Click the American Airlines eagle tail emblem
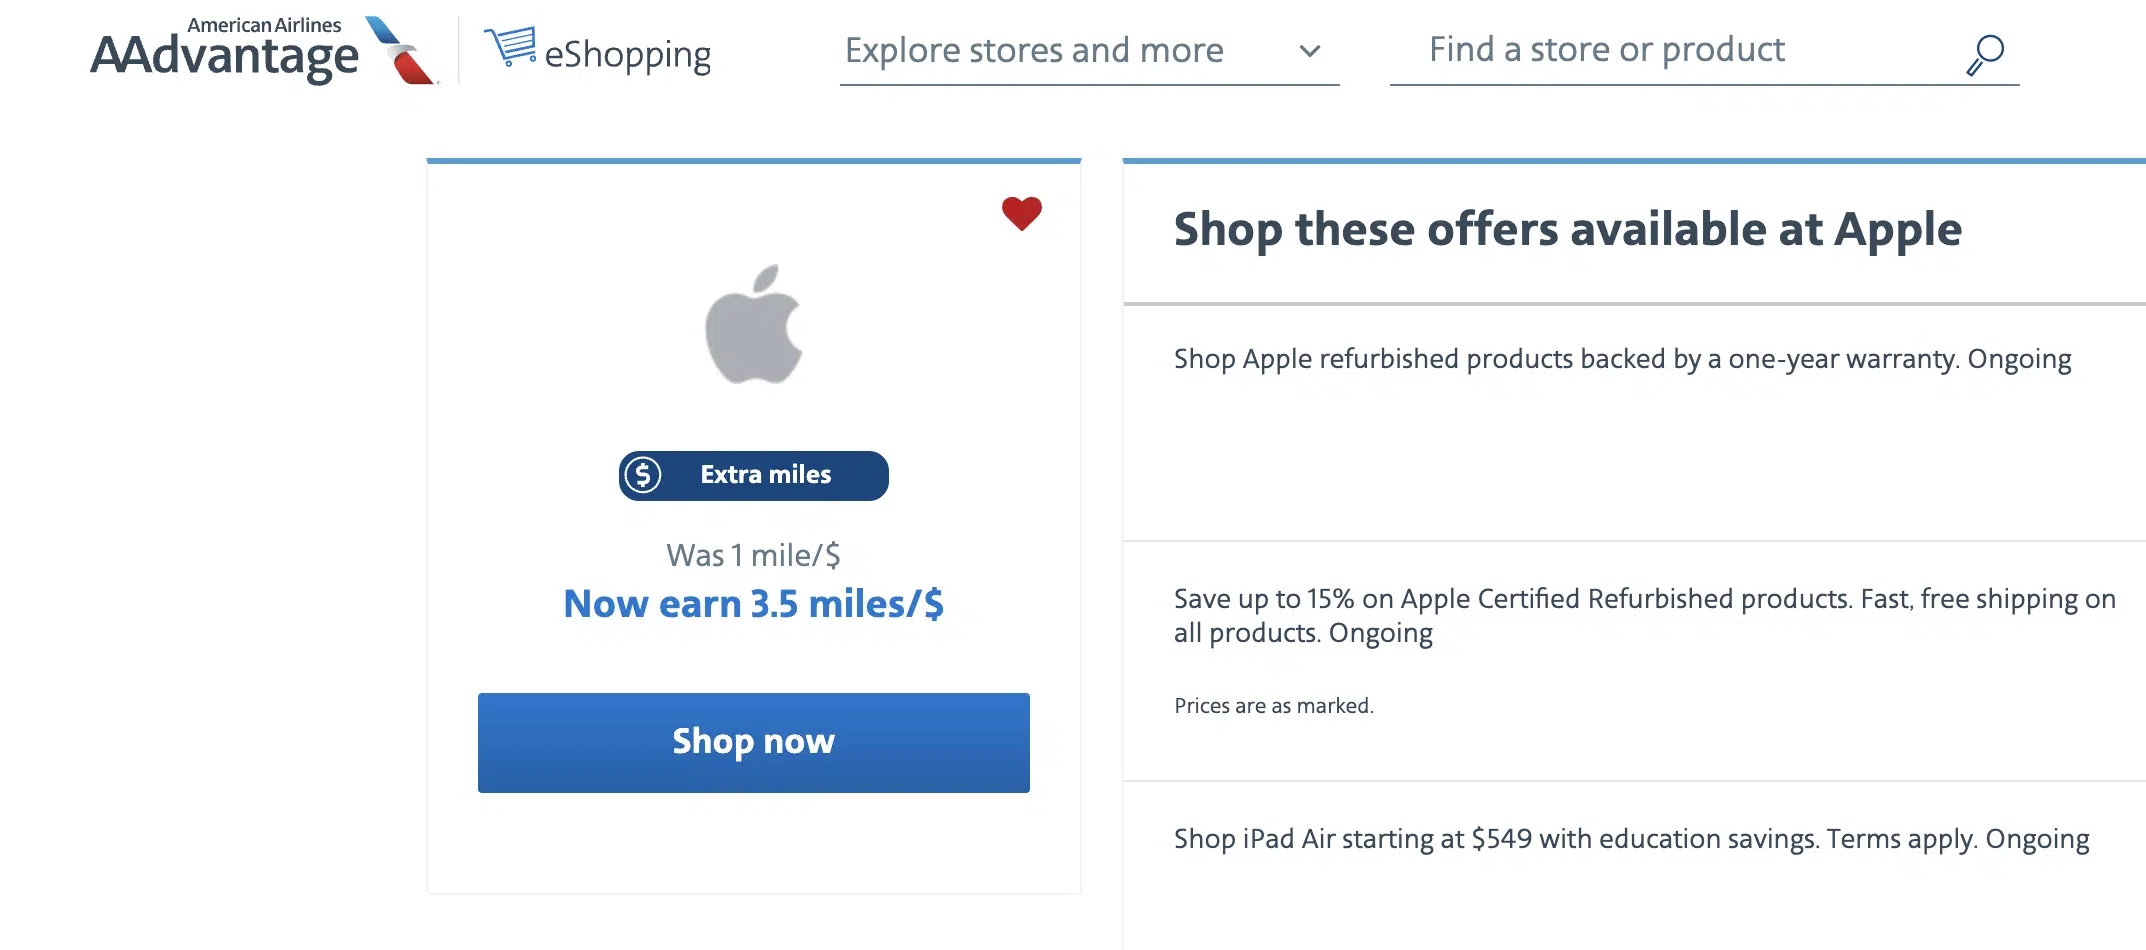The image size is (2146, 950). [x=402, y=50]
